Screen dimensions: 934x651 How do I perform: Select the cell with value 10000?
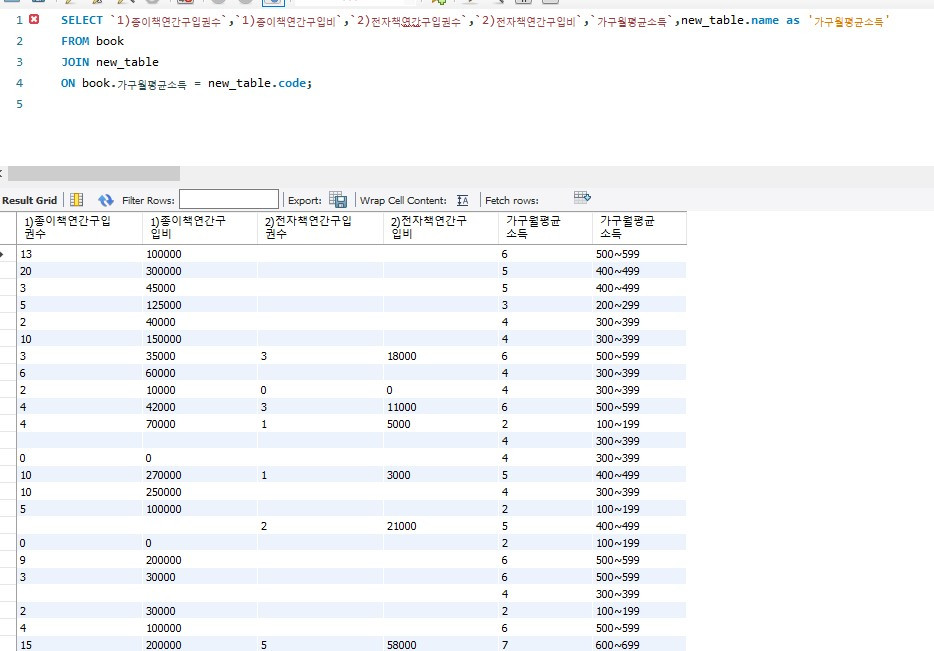200,390
